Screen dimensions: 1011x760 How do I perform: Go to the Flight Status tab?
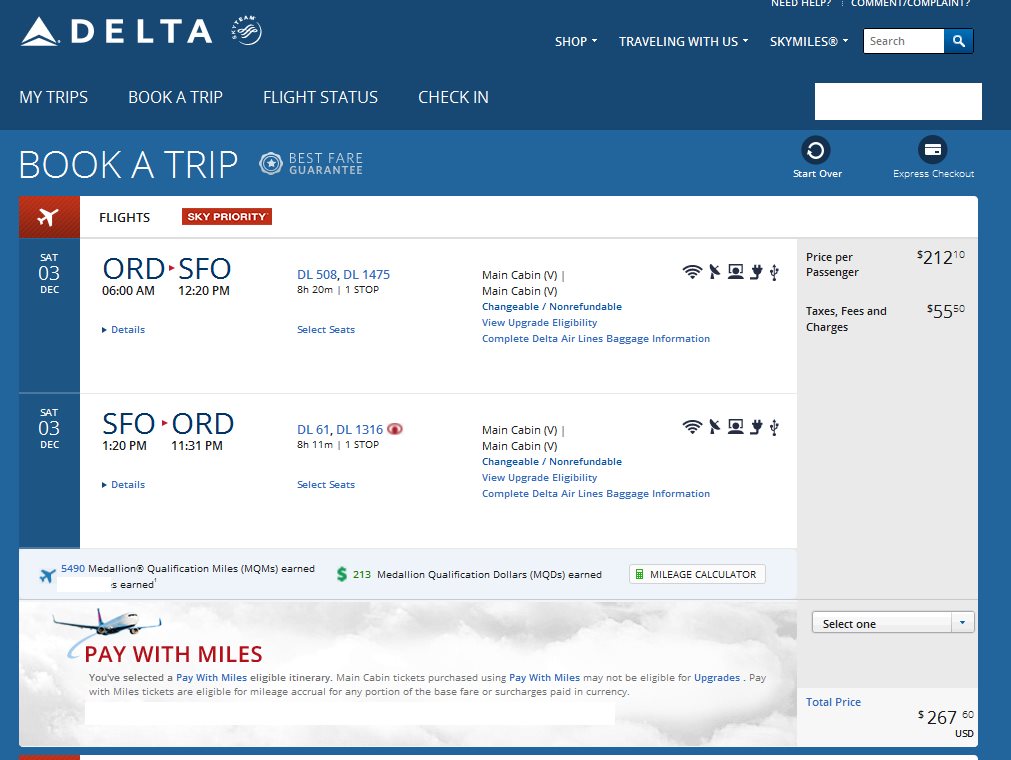(x=320, y=97)
